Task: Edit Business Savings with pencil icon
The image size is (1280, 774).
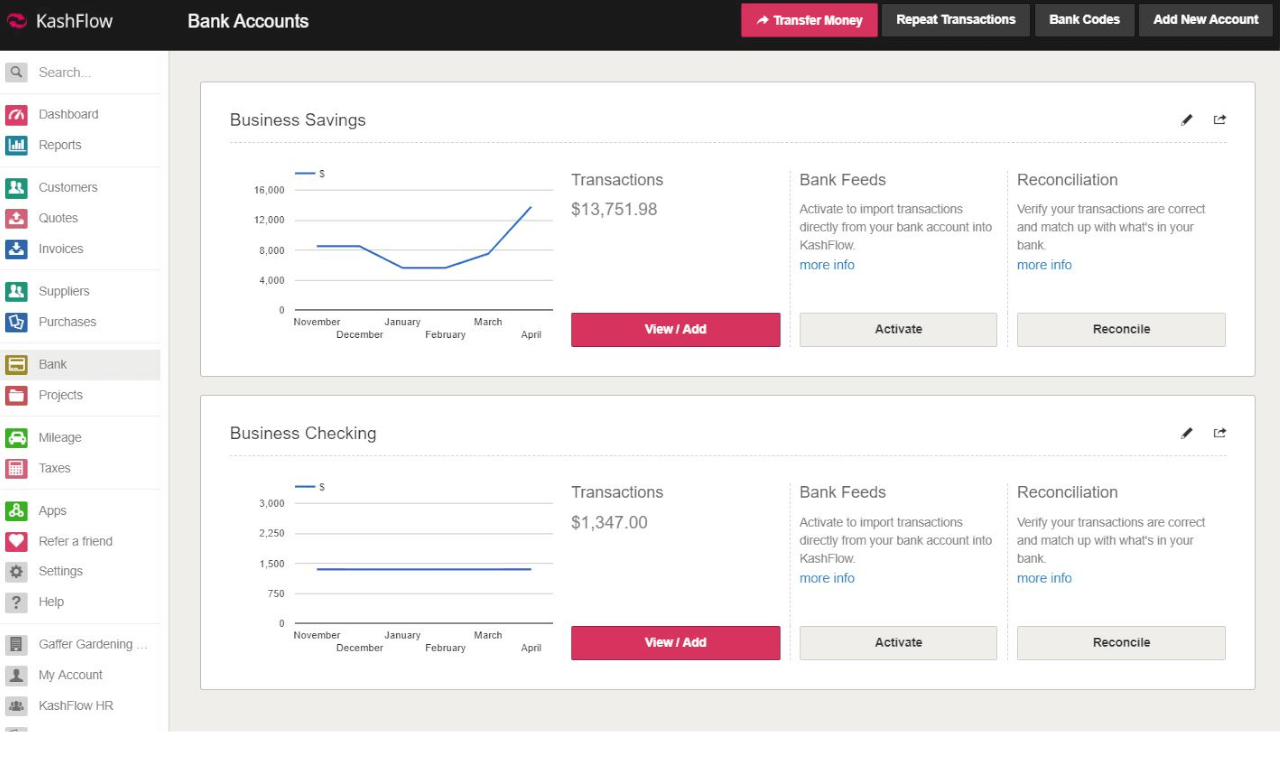Action: [x=1187, y=120]
